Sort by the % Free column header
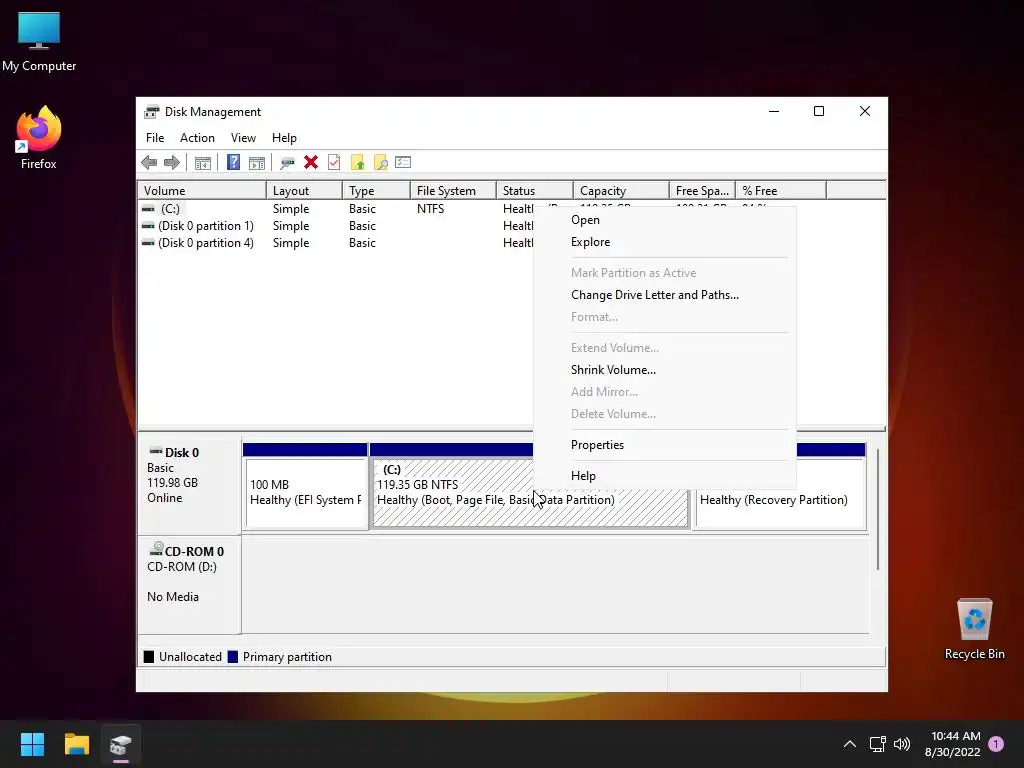Screen dimensions: 1024x768 tap(781, 191)
